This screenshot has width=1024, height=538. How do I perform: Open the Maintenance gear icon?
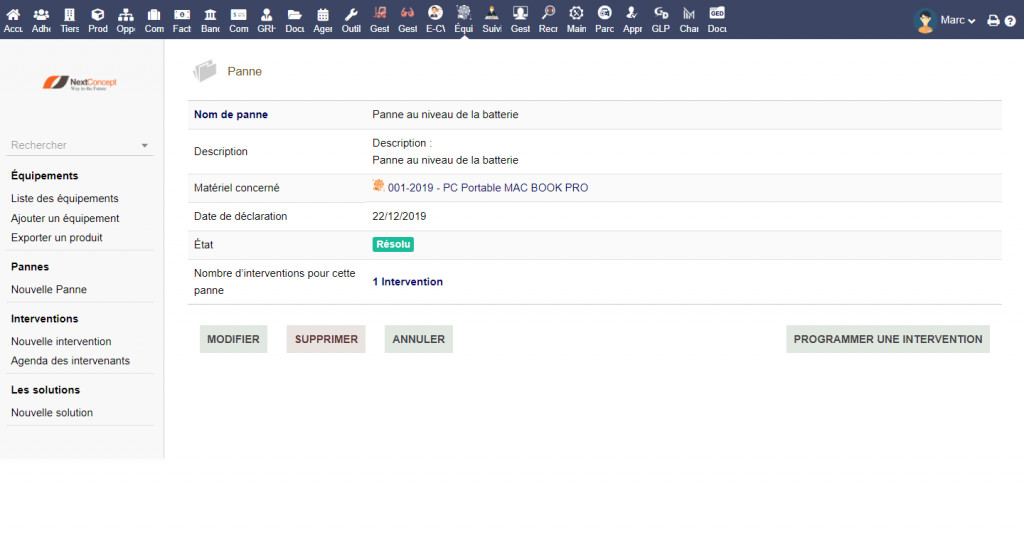[576, 19]
